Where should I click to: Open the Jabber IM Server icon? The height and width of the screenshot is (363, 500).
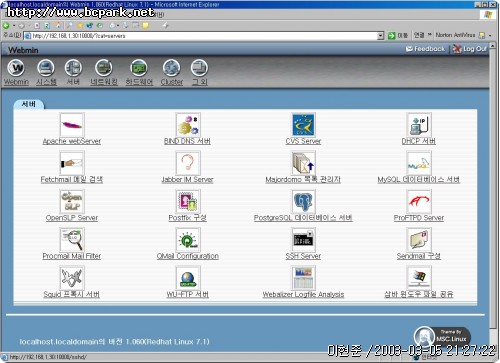pyautogui.click(x=188, y=163)
